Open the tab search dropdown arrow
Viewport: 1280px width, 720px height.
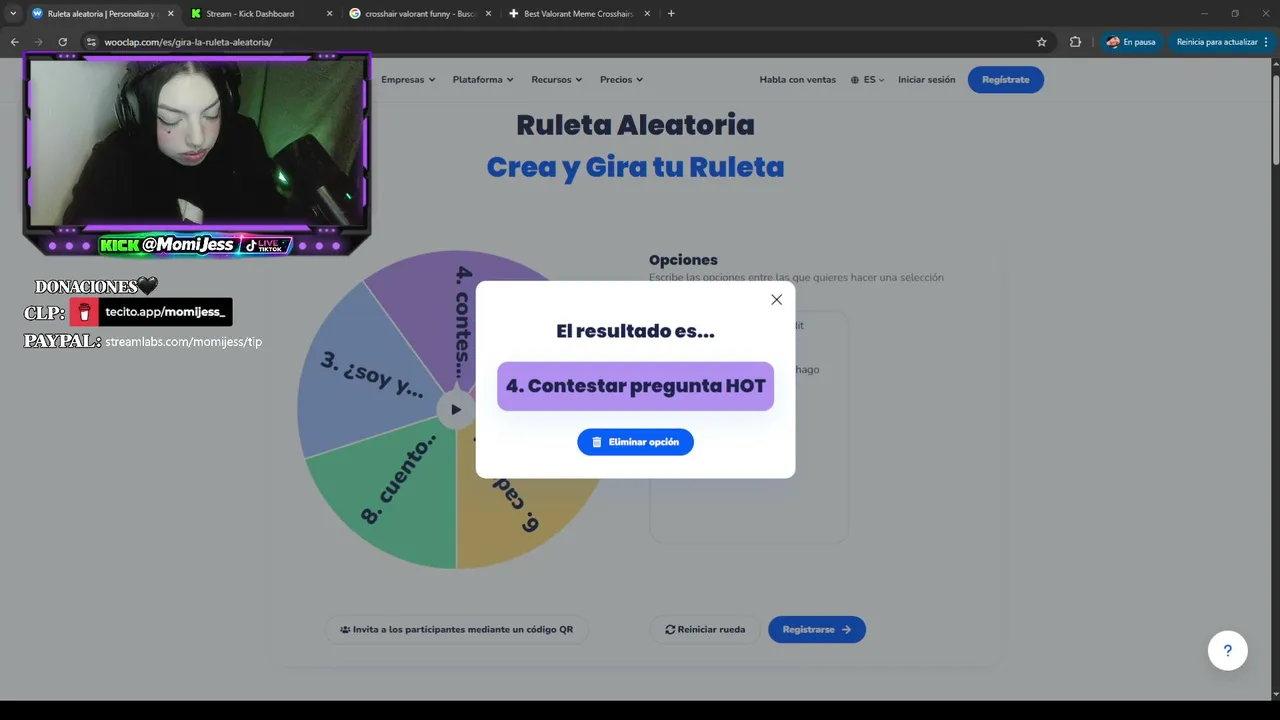click(x=13, y=14)
